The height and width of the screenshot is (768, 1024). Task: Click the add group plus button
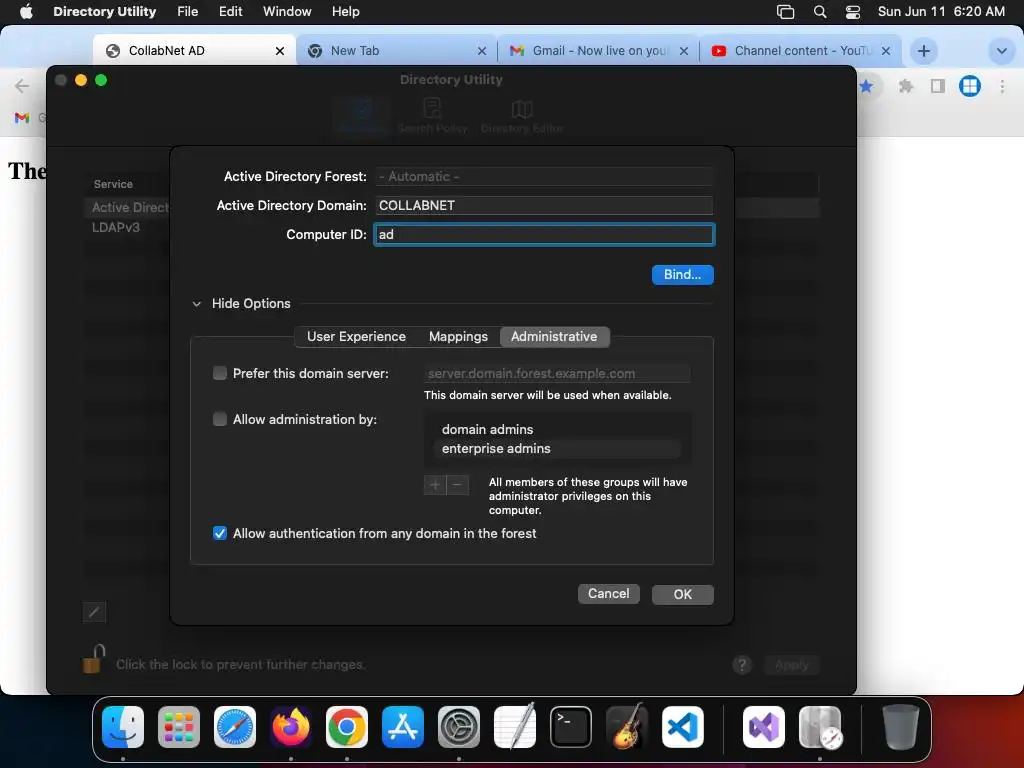[x=435, y=485]
